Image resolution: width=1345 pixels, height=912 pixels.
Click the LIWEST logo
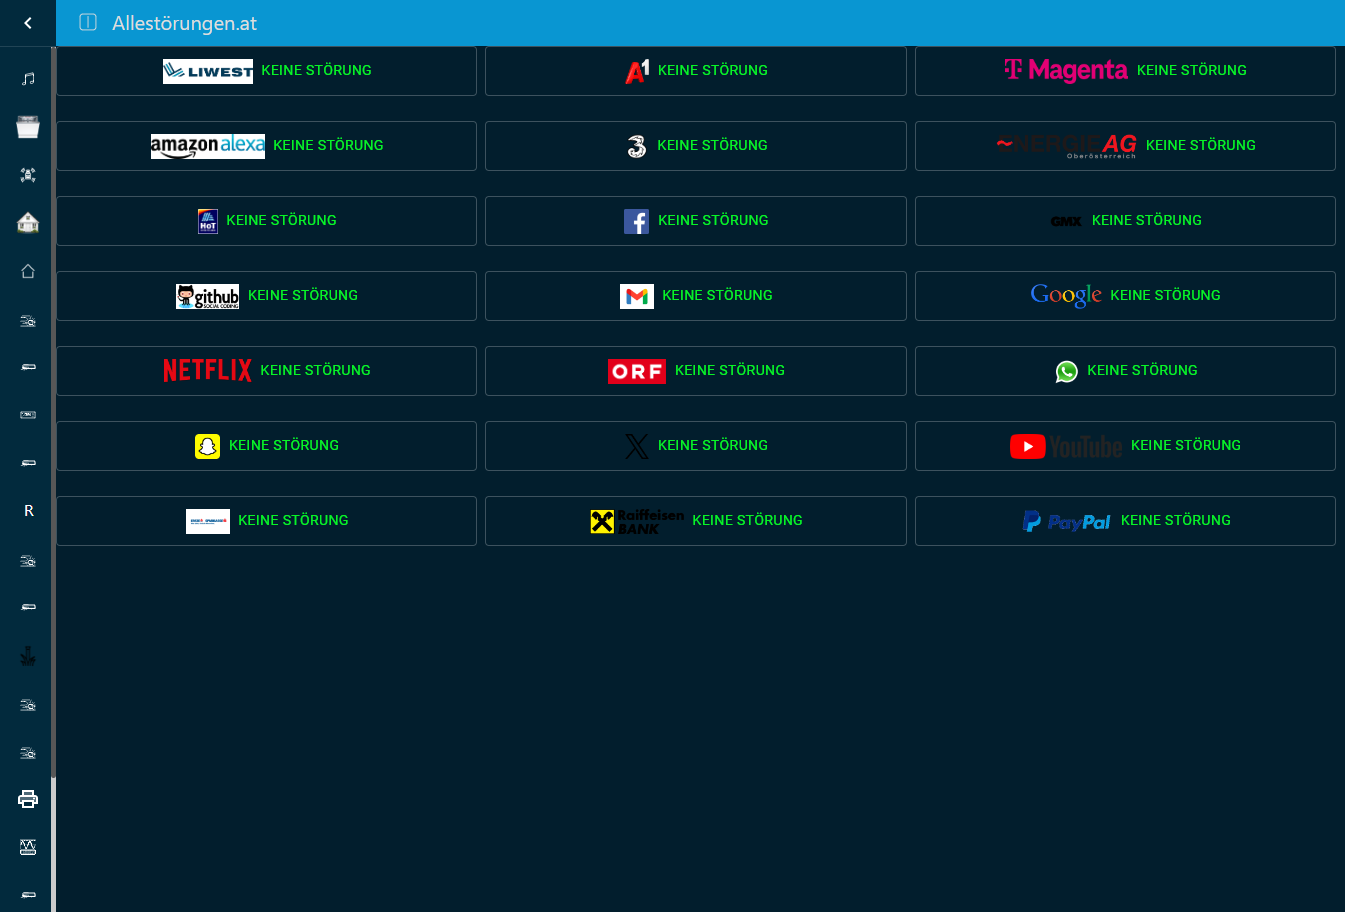(208, 71)
